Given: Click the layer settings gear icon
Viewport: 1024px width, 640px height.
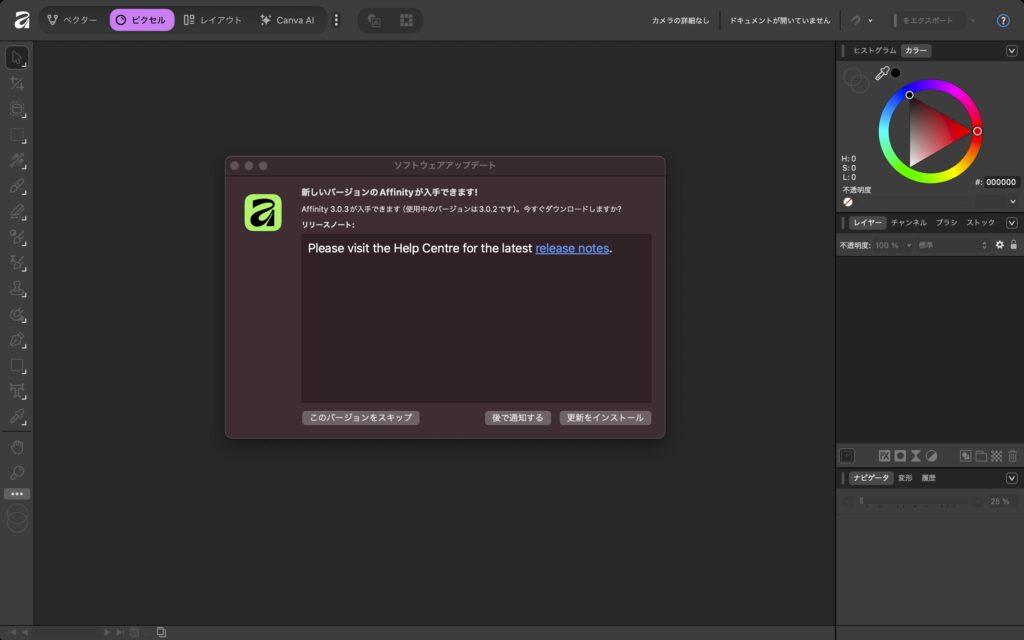Looking at the screenshot, I should 998,245.
